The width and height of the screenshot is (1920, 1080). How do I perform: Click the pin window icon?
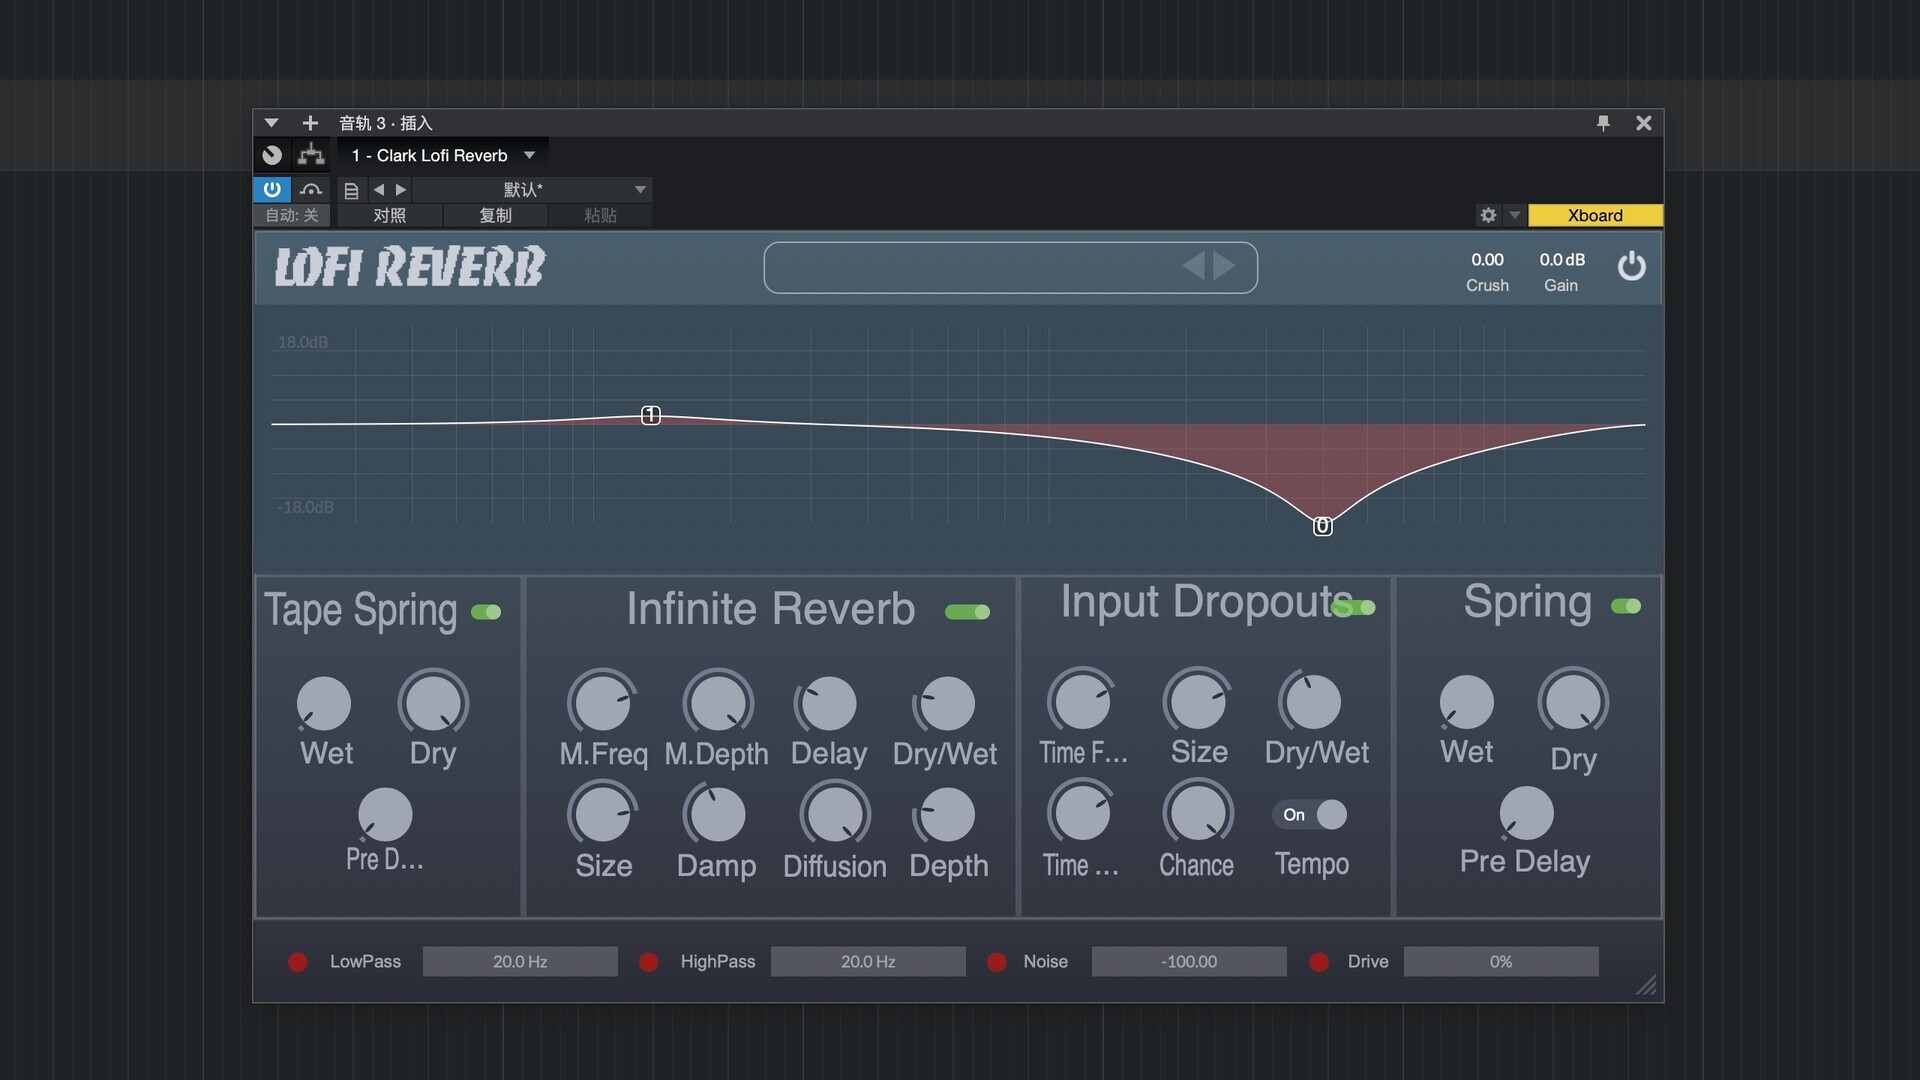1603,123
